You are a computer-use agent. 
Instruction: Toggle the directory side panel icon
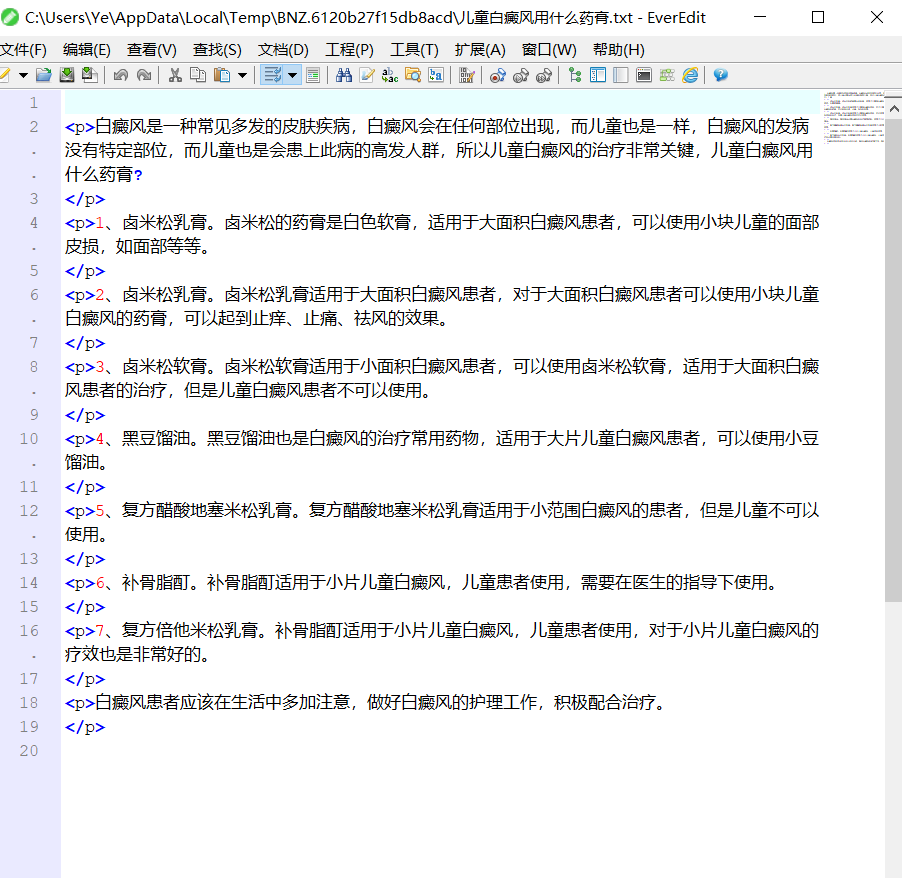598,75
